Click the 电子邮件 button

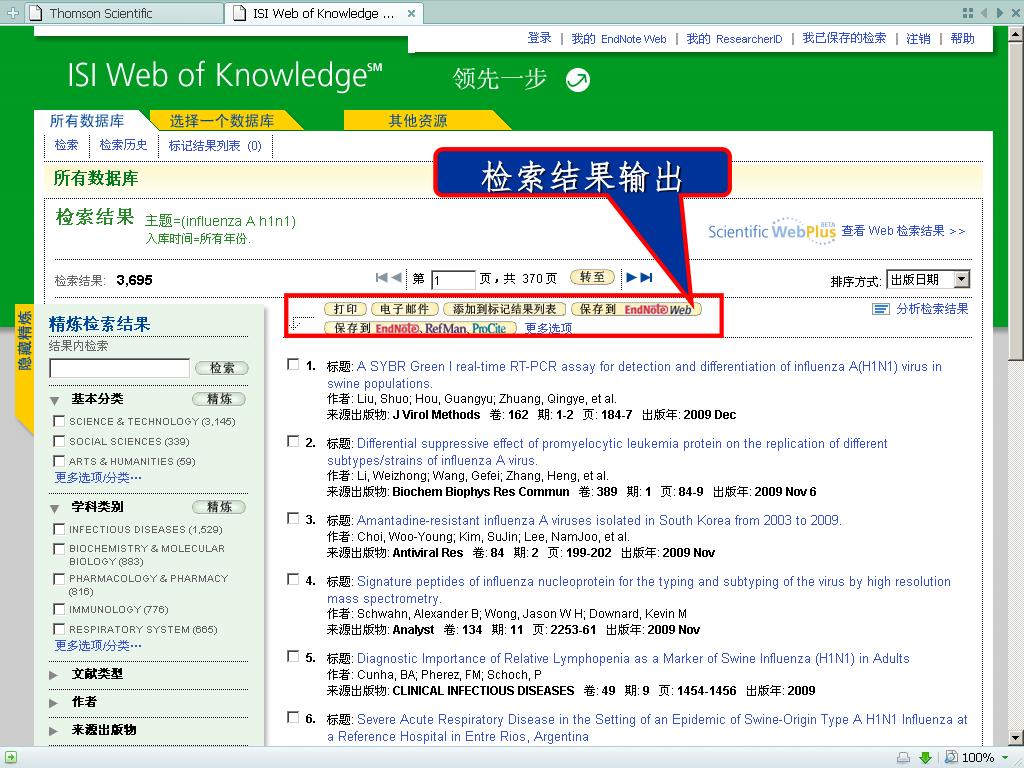pyautogui.click(x=405, y=309)
